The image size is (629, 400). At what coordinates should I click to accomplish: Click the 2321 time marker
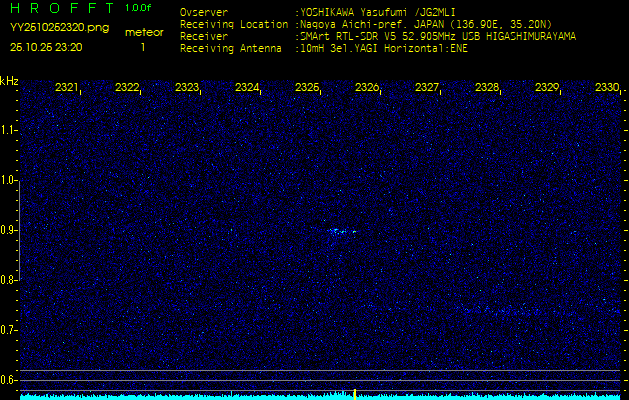[67, 88]
